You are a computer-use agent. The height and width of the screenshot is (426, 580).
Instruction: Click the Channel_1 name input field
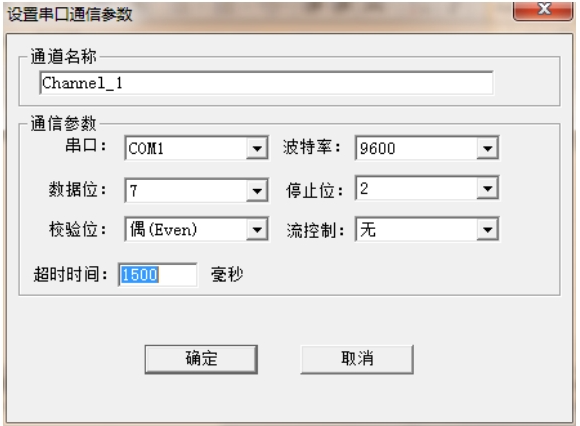point(266,83)
